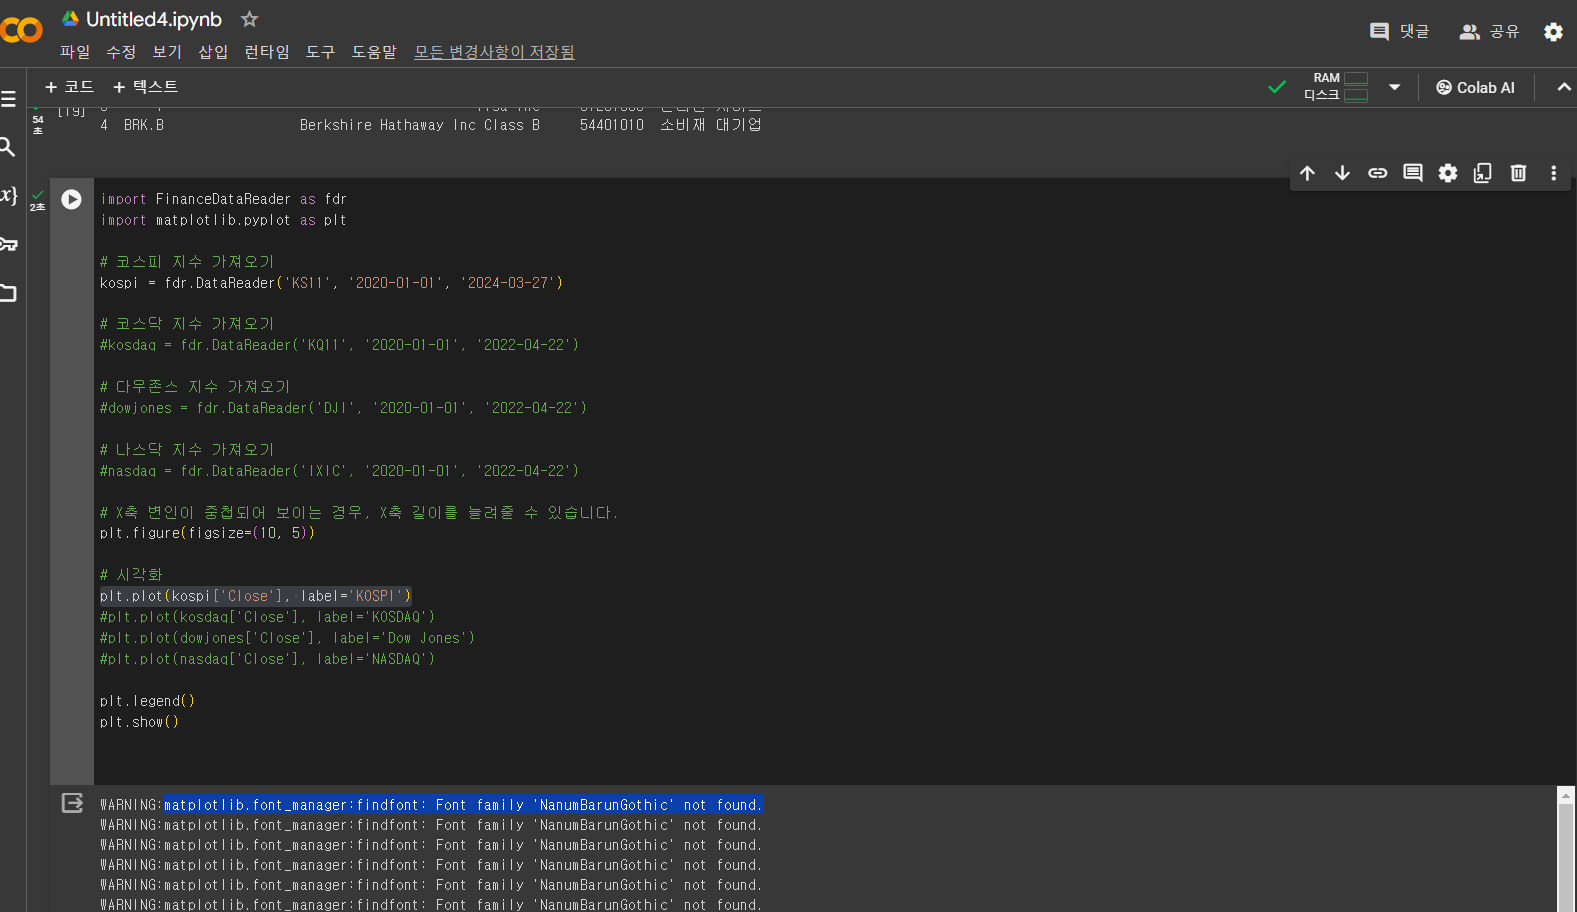Open the 도구 menu
1577x912 pixels.
[x=320, y=52]
